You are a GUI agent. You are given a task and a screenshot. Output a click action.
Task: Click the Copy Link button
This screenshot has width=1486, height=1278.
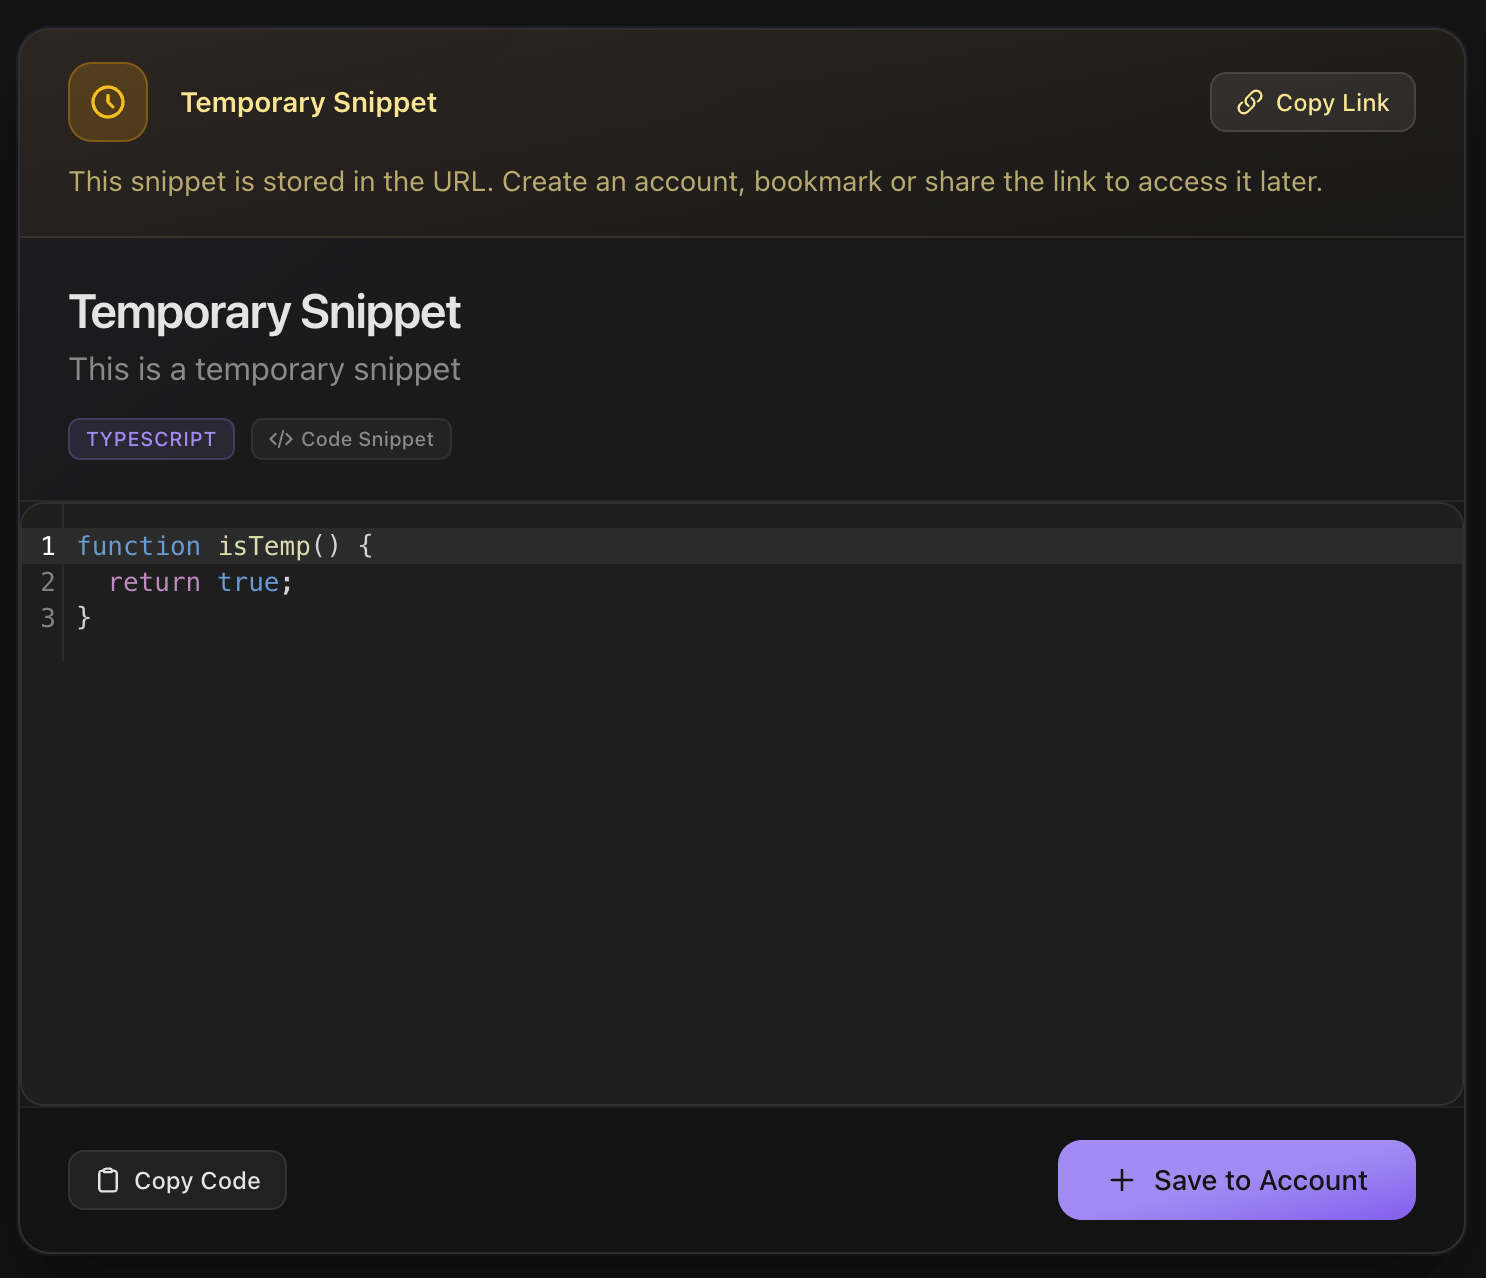(x=1312, y=102)
